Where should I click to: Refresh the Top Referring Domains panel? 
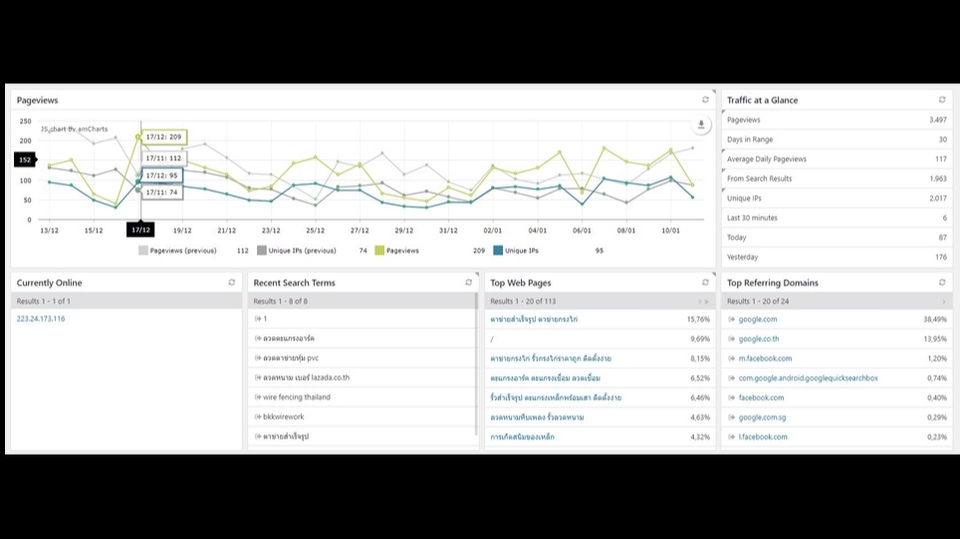coord(942,282)
